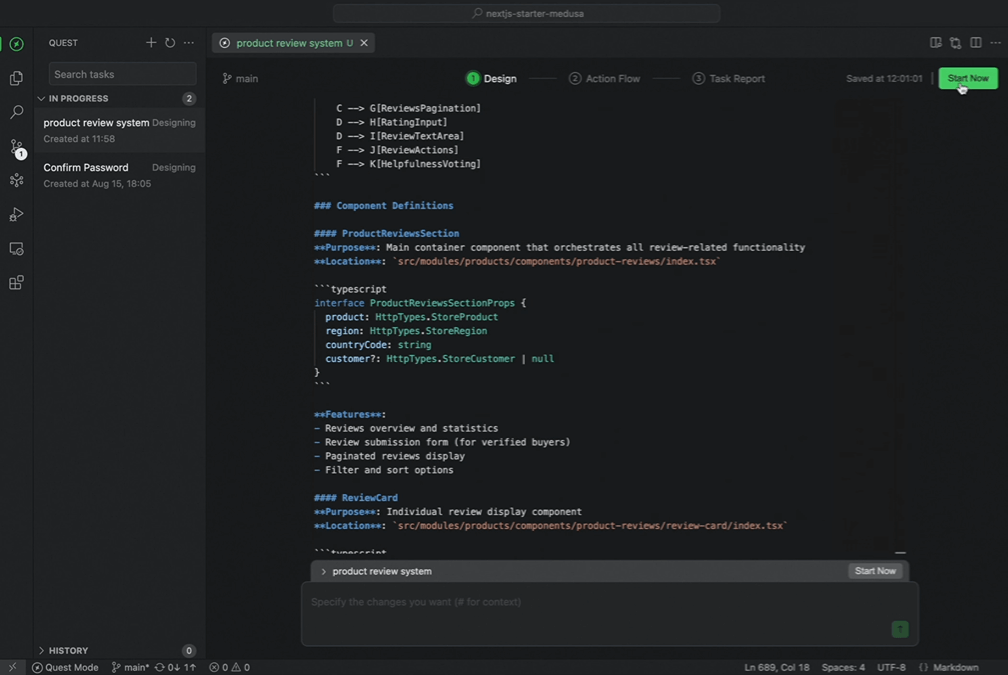Click the 'Saved at 12:01:01' status text
Viewport: 1008px width, 675px height.
point(884,78)
